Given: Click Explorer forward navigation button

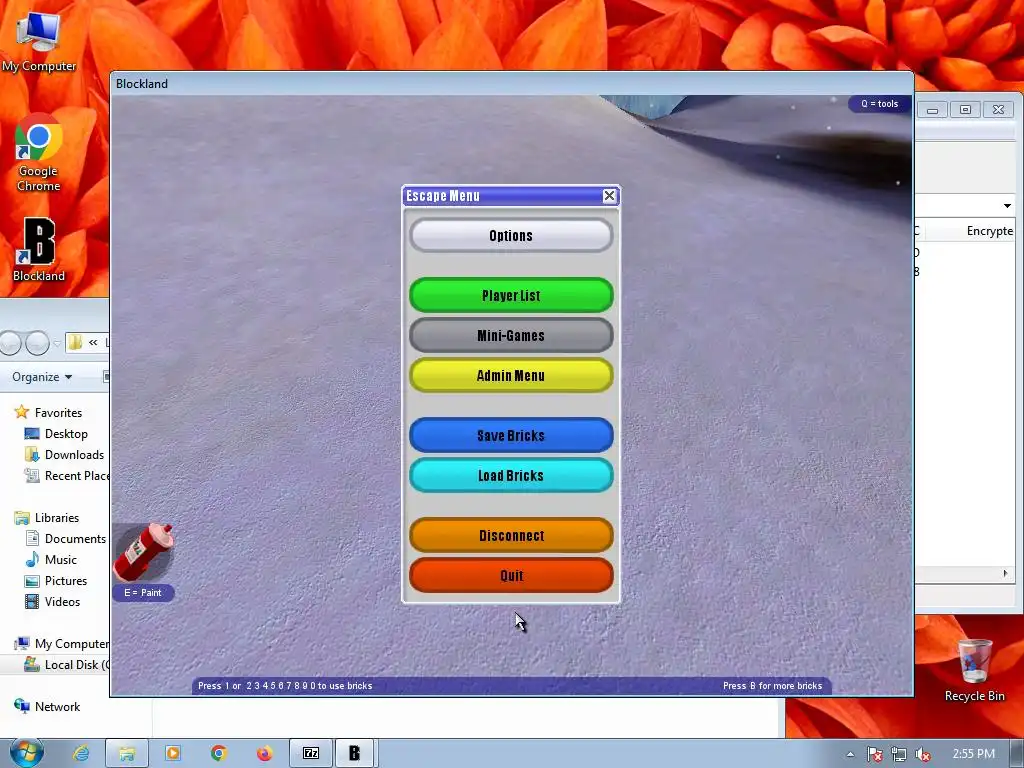Looking at the screenshot, I should tap(37, 343).
